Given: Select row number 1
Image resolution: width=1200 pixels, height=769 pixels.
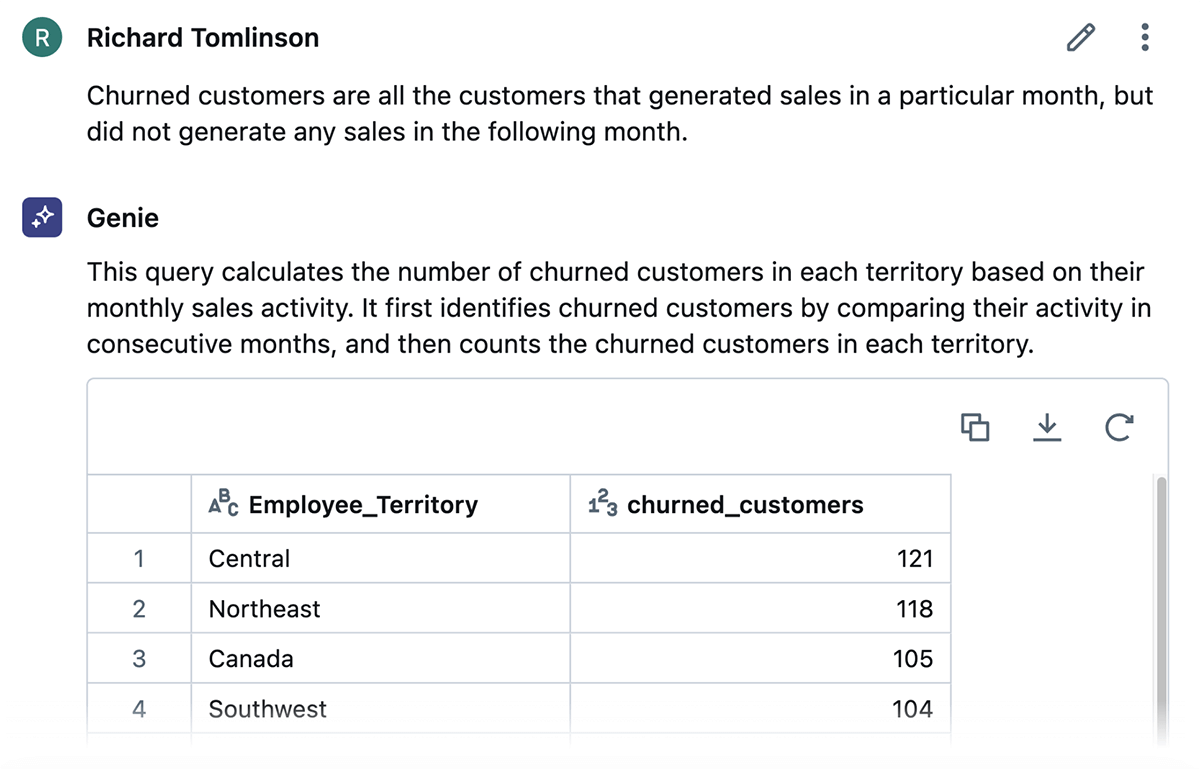Looking at the screenshot, I should [139, 558].
